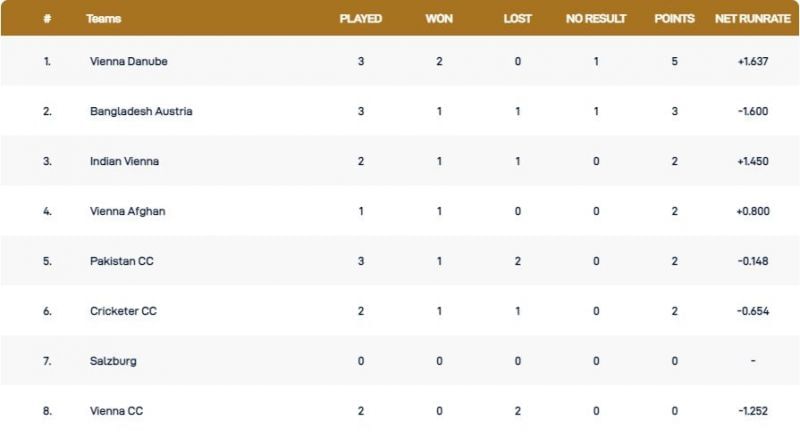Click Vienna Danube's +1.637 net runrate

pos(751,61)
